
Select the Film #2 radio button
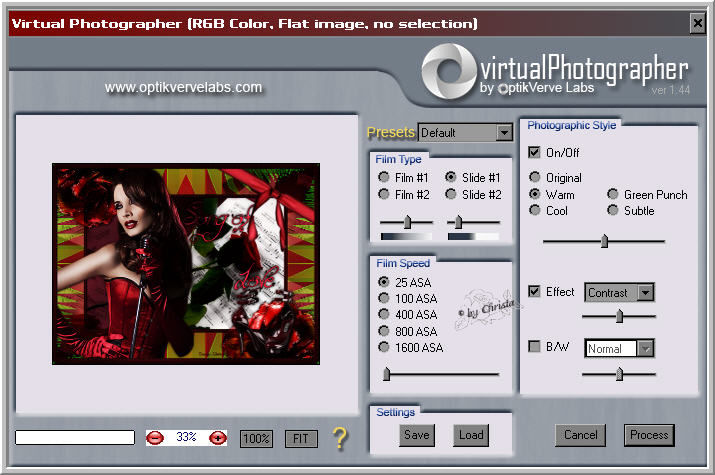click(x=384, y=194)
